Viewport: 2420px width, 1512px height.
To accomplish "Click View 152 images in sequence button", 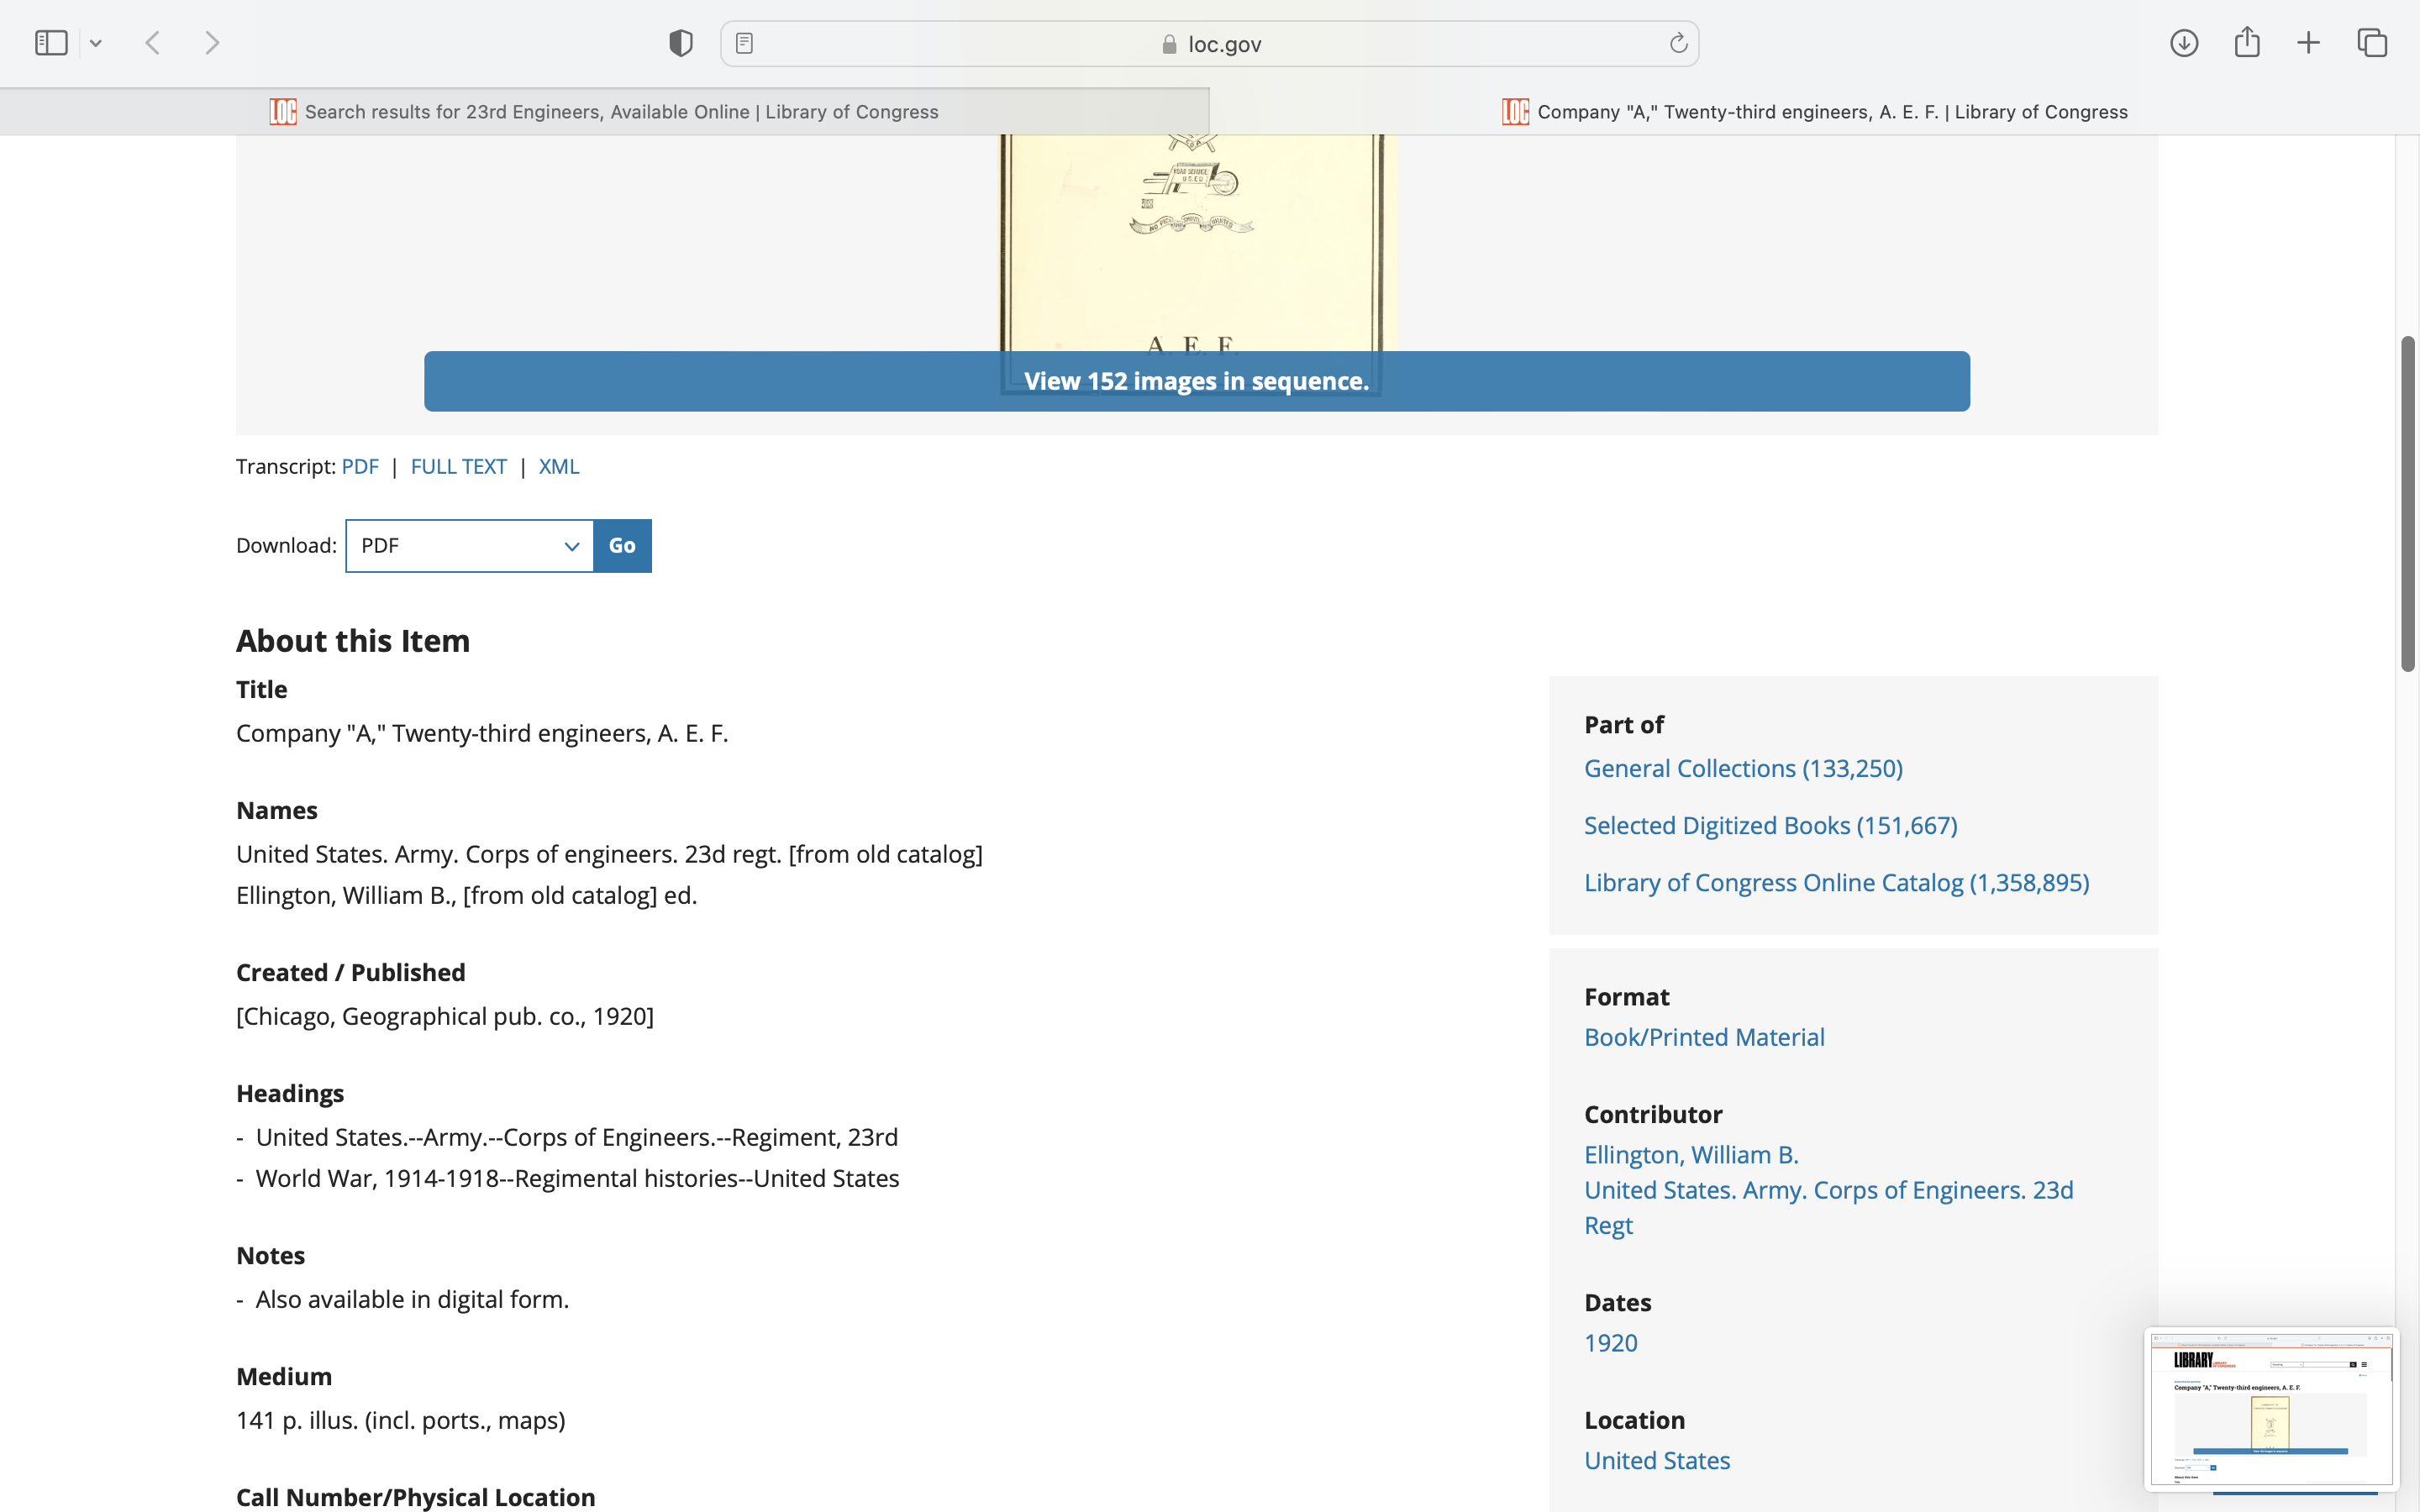I will pos(1196,381).
